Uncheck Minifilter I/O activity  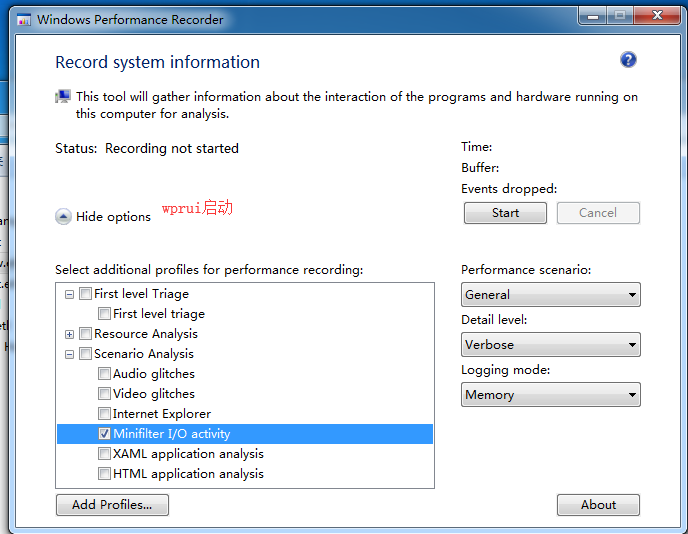104,434
